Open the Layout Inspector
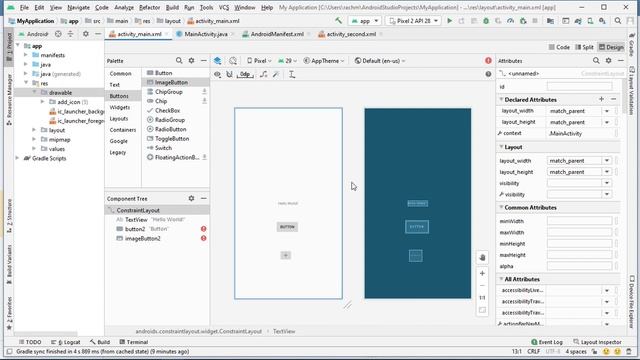 pos(597,342)
